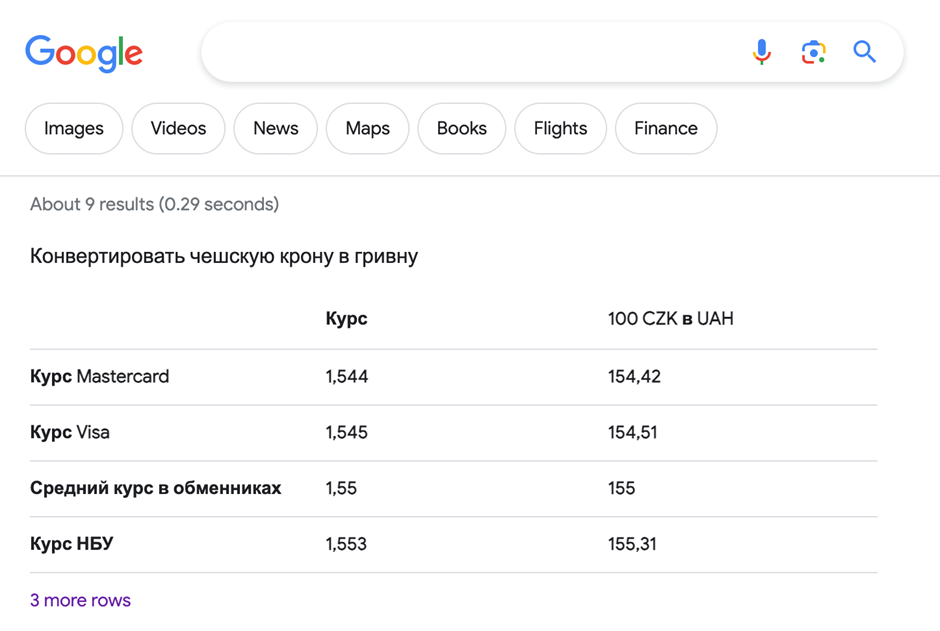This screenshot has height=631, width=940.
Task: Click the Курс Mastercard row label
Action: [100, 376]
